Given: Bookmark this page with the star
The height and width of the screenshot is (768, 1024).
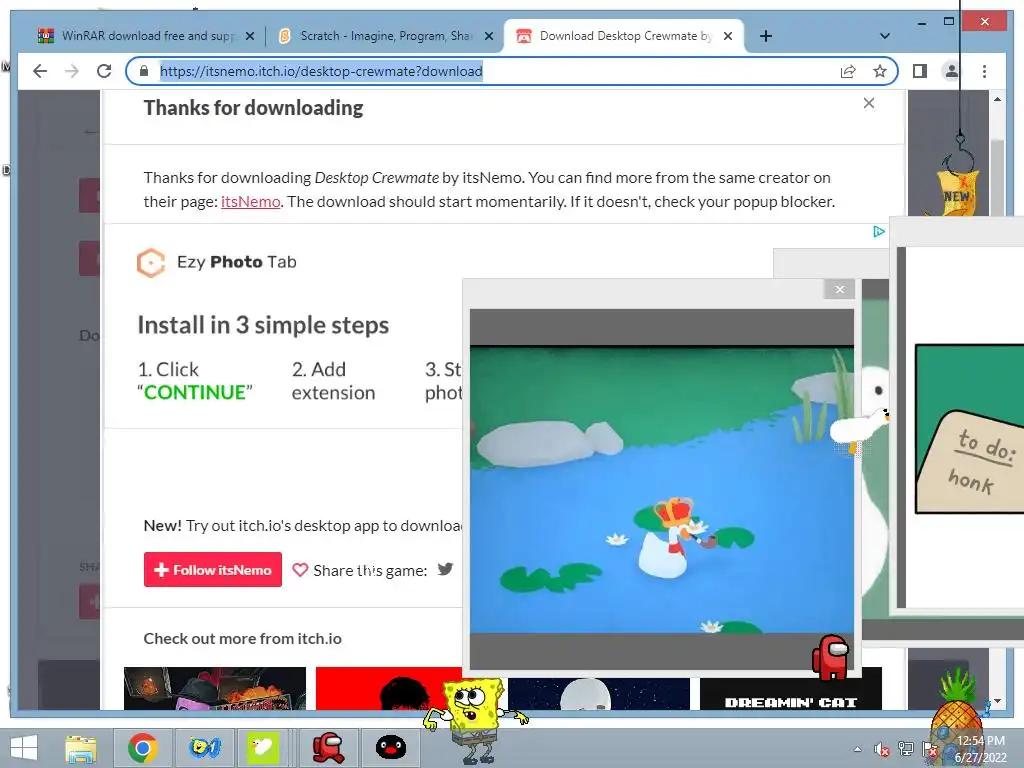Looking at the screenshot, I should tap(880, 71).
